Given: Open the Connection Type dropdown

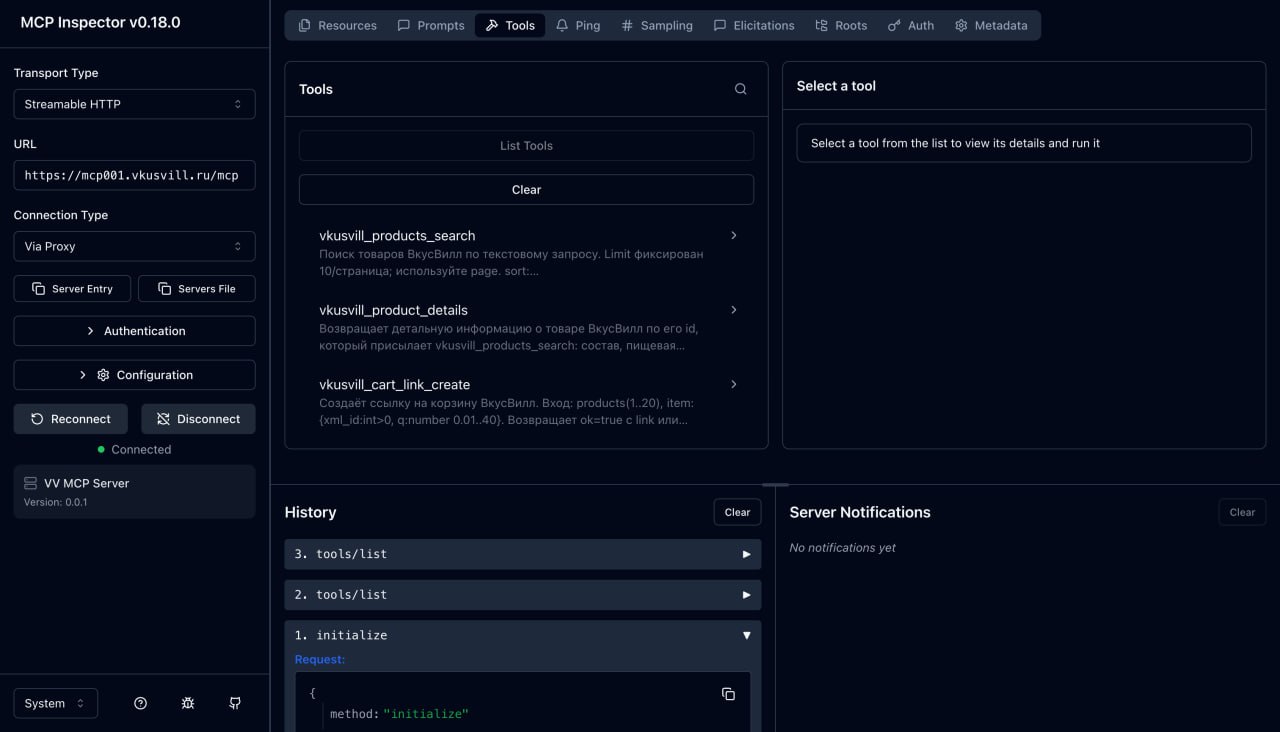Looking at the screenshot, I should click(x=134, y=246).
